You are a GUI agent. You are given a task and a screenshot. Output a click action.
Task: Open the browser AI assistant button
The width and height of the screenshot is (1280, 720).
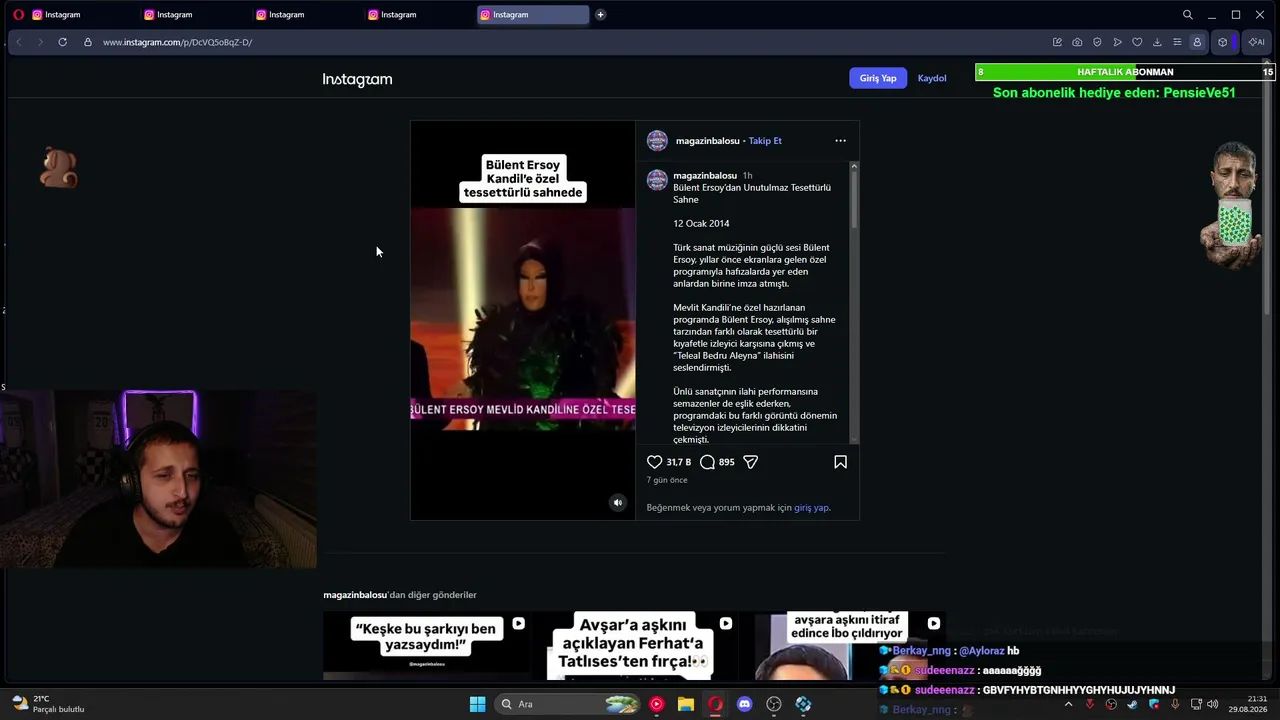pyautogui.click(x=1256, y=42)
